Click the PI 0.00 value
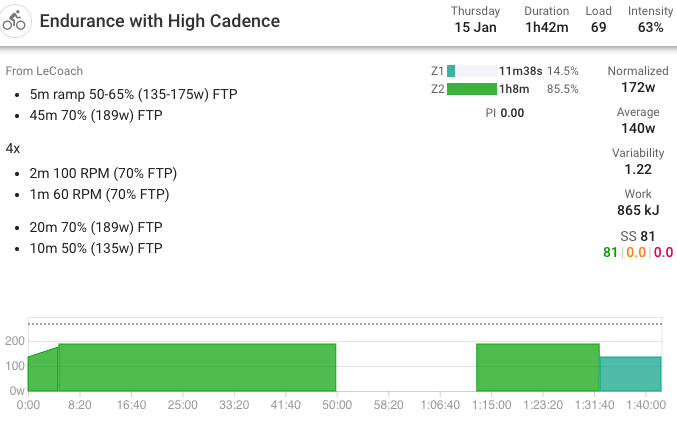This screenshot has height=424, width=677. click(504, 113)
